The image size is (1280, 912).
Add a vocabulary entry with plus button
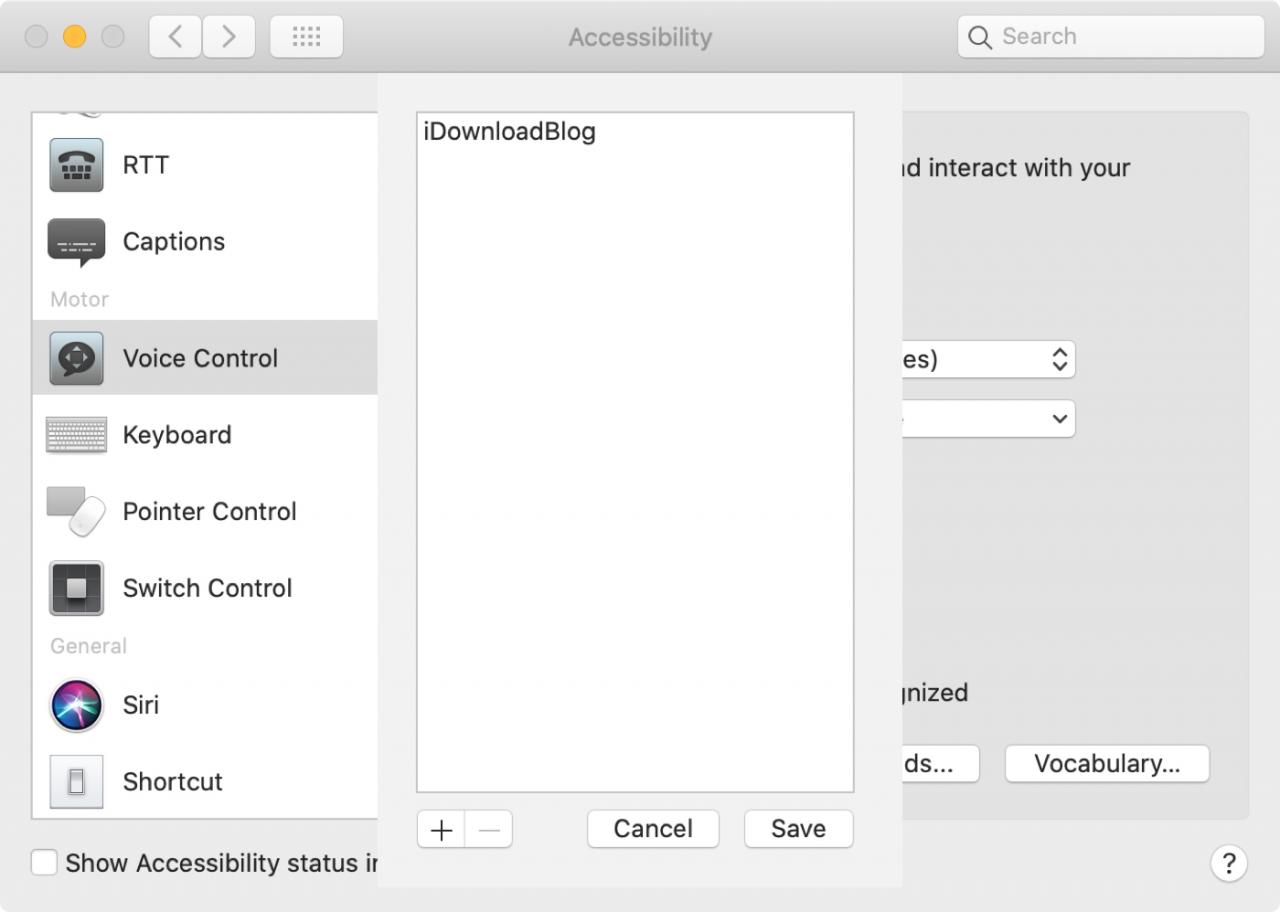(441, 829)
